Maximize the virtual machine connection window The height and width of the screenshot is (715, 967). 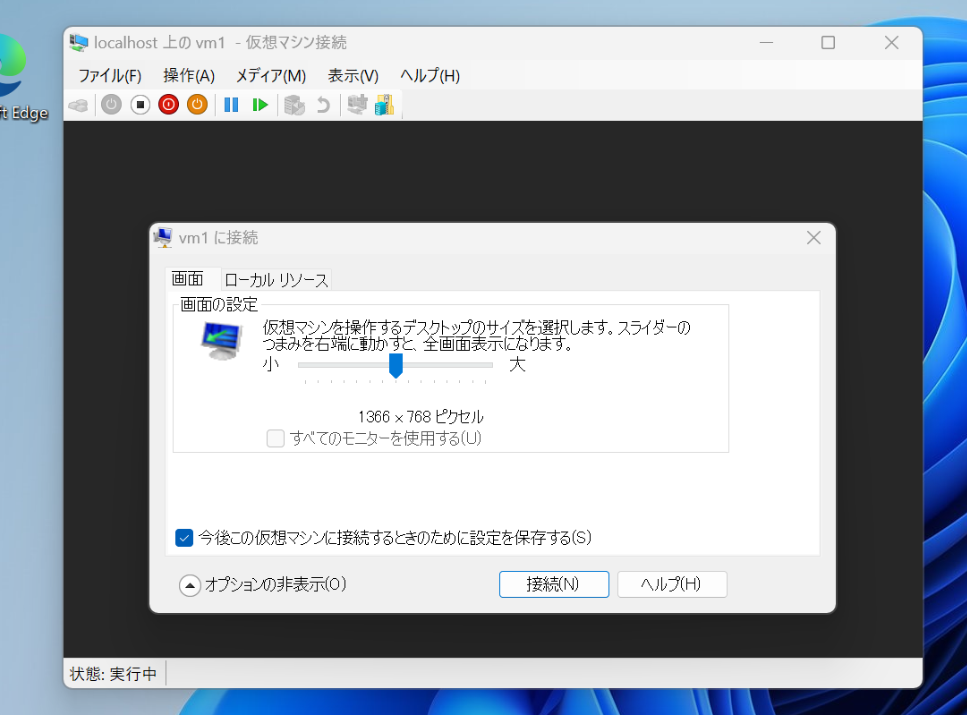point(828,43)
